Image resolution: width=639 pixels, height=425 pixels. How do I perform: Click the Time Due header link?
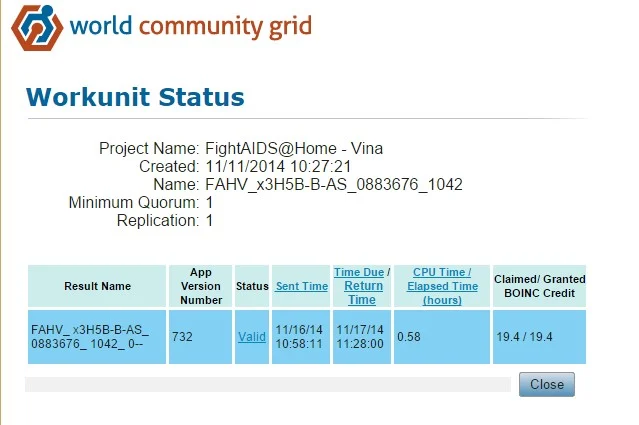click(x=359, y=272)
